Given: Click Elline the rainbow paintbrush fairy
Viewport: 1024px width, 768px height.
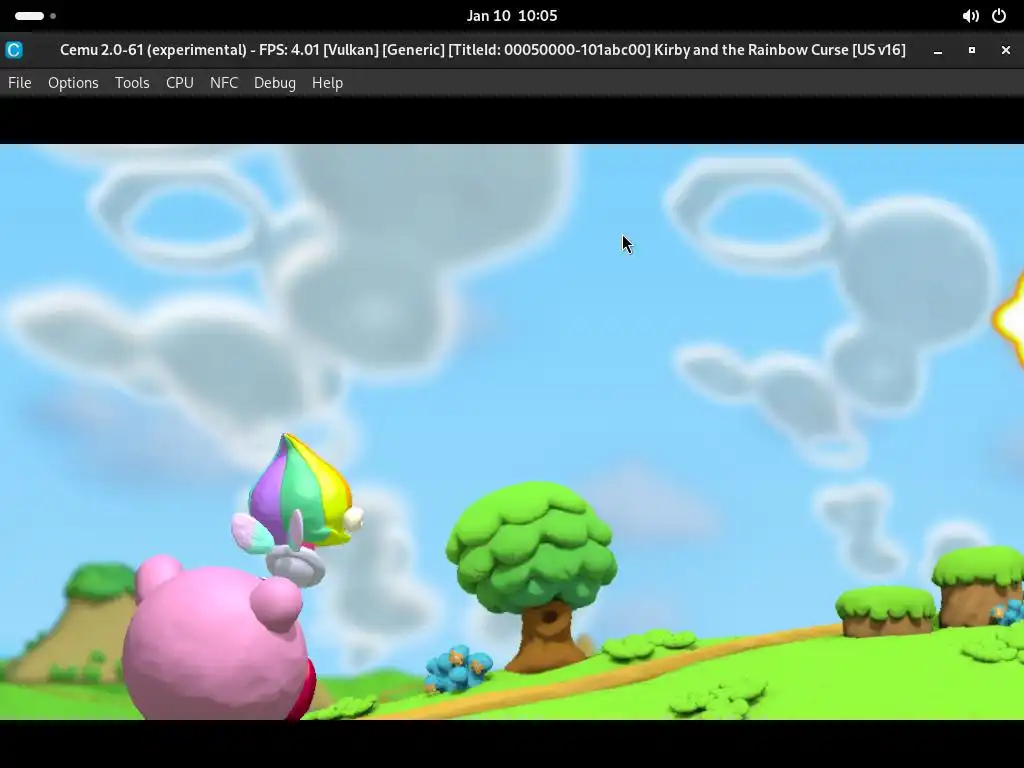Looking at the screenshot, I should [x=297, y=509].
